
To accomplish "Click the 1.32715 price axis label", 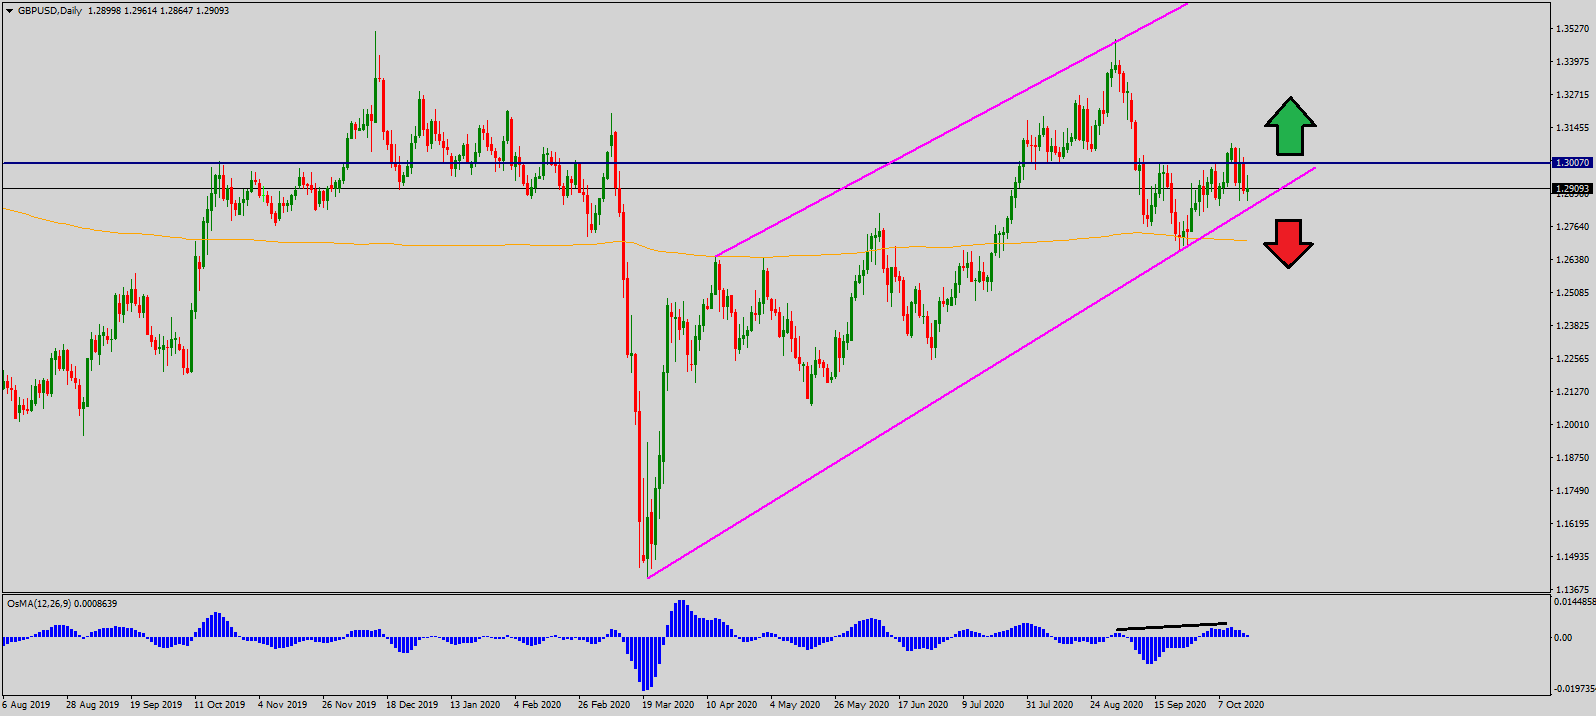I will click(1572, 95).
